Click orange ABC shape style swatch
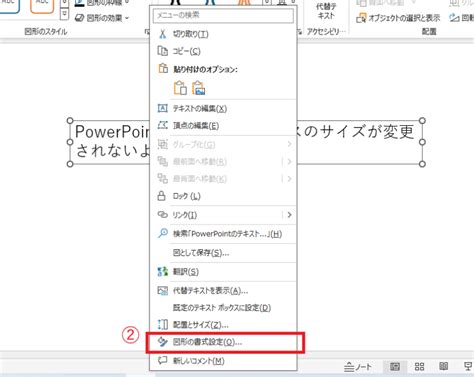This screenshot has height=377, width=474. tap(42, 6)
